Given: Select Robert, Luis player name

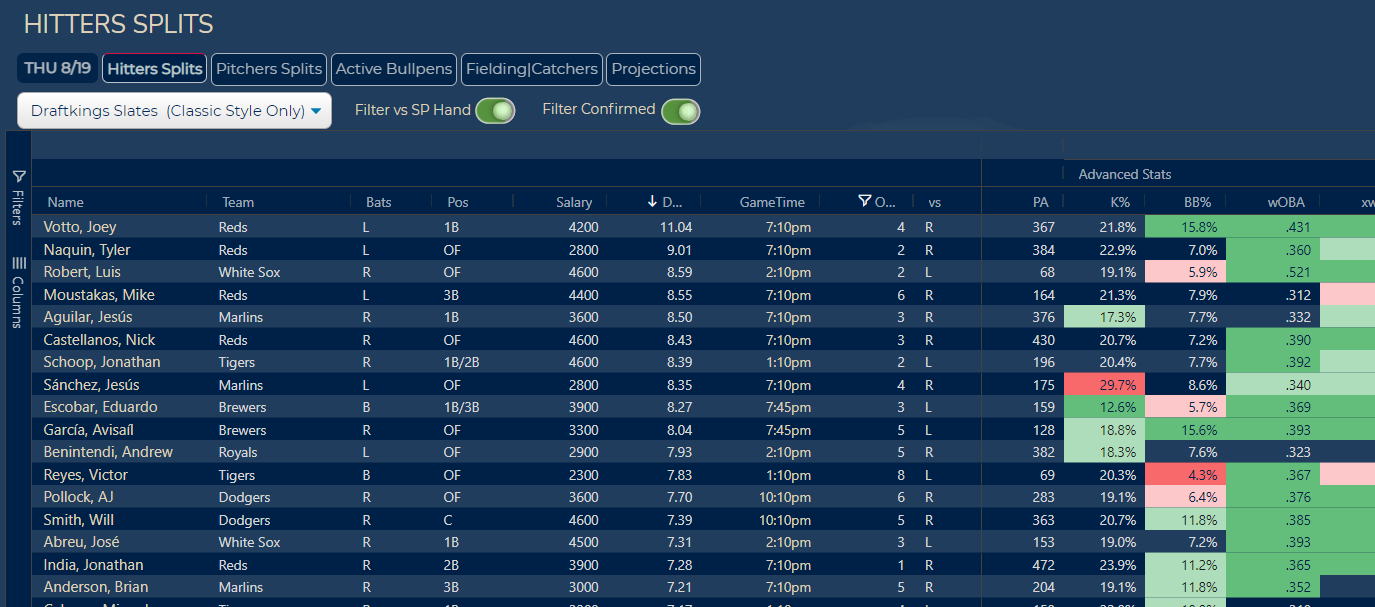Looking at the screenshot, I should pos(80,272).
